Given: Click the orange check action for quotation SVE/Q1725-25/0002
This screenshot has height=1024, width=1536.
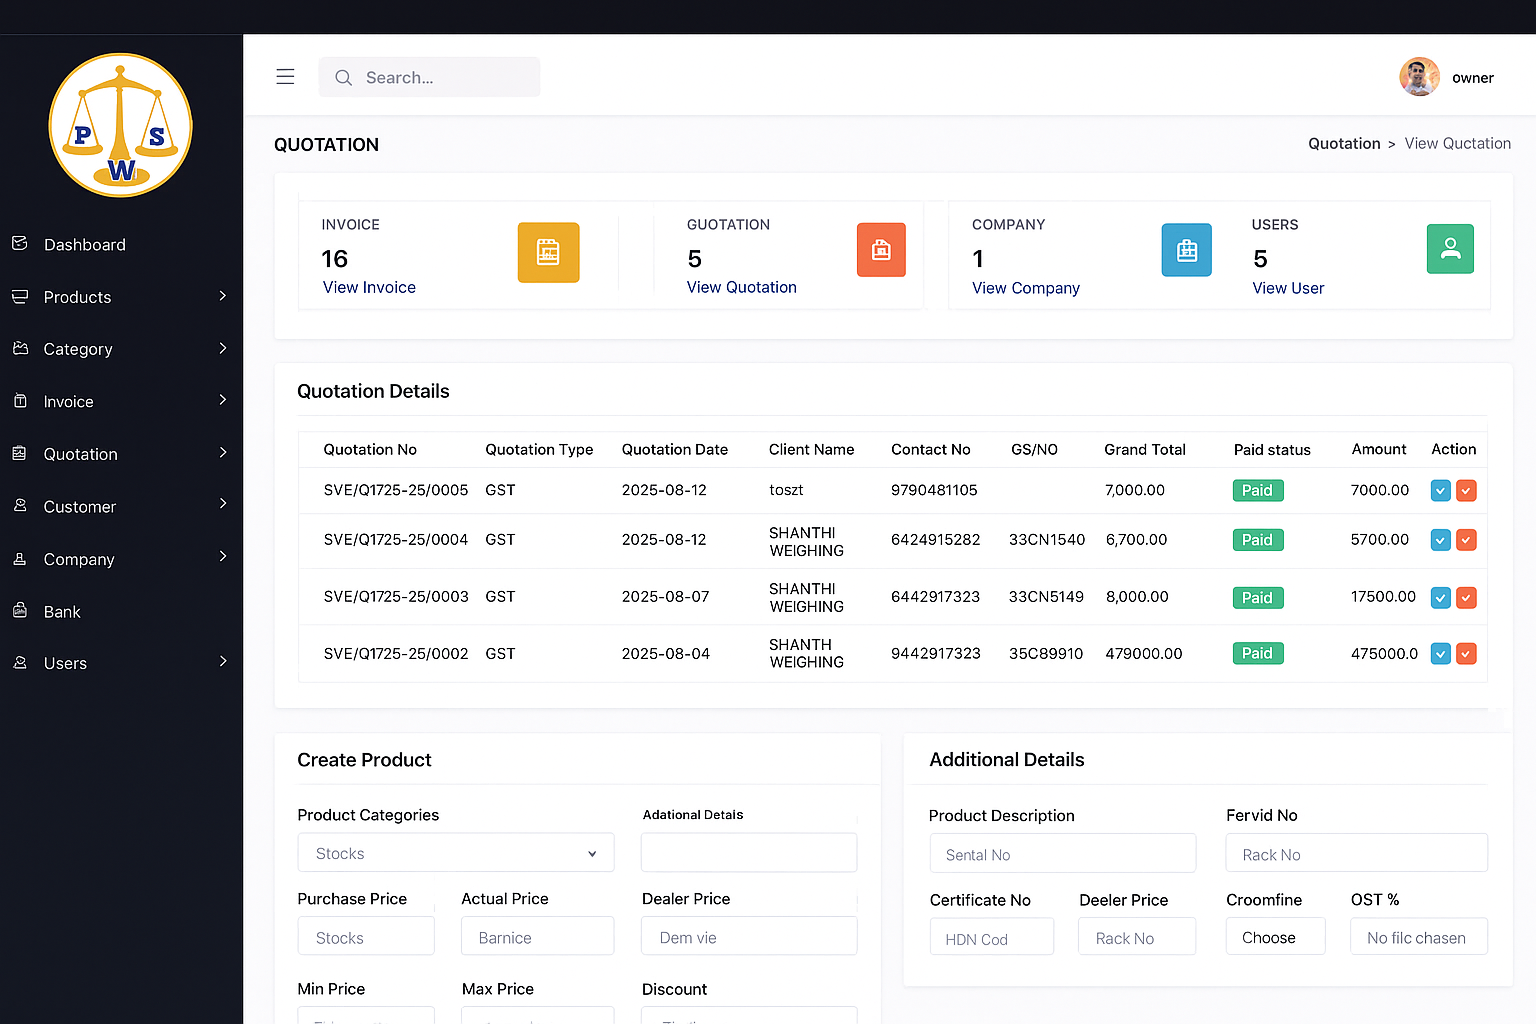Looking at the screenshot, I should [x=1466, y=653].
